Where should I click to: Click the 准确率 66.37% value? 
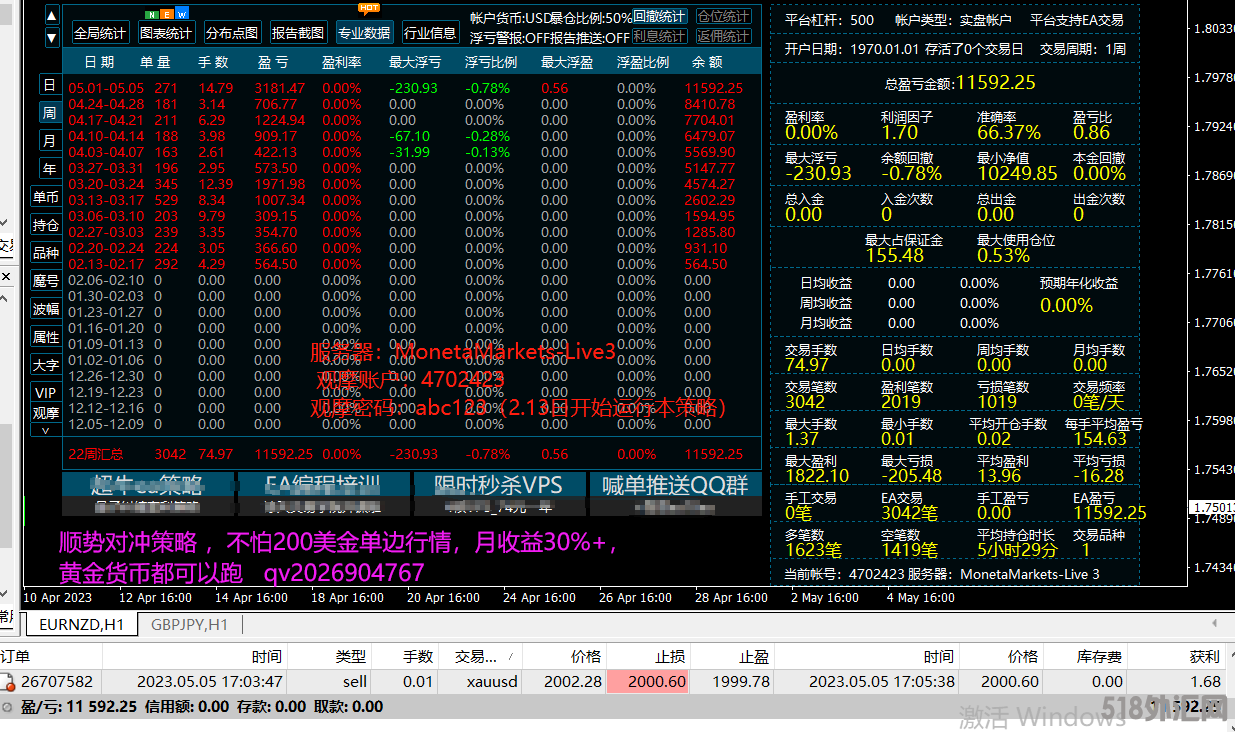click(x=1009, y=132)
